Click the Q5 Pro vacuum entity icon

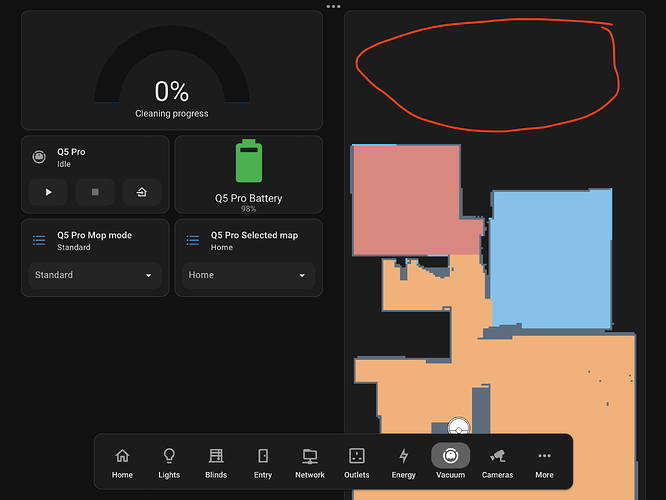pyautogui.click(x=38, y=157)
